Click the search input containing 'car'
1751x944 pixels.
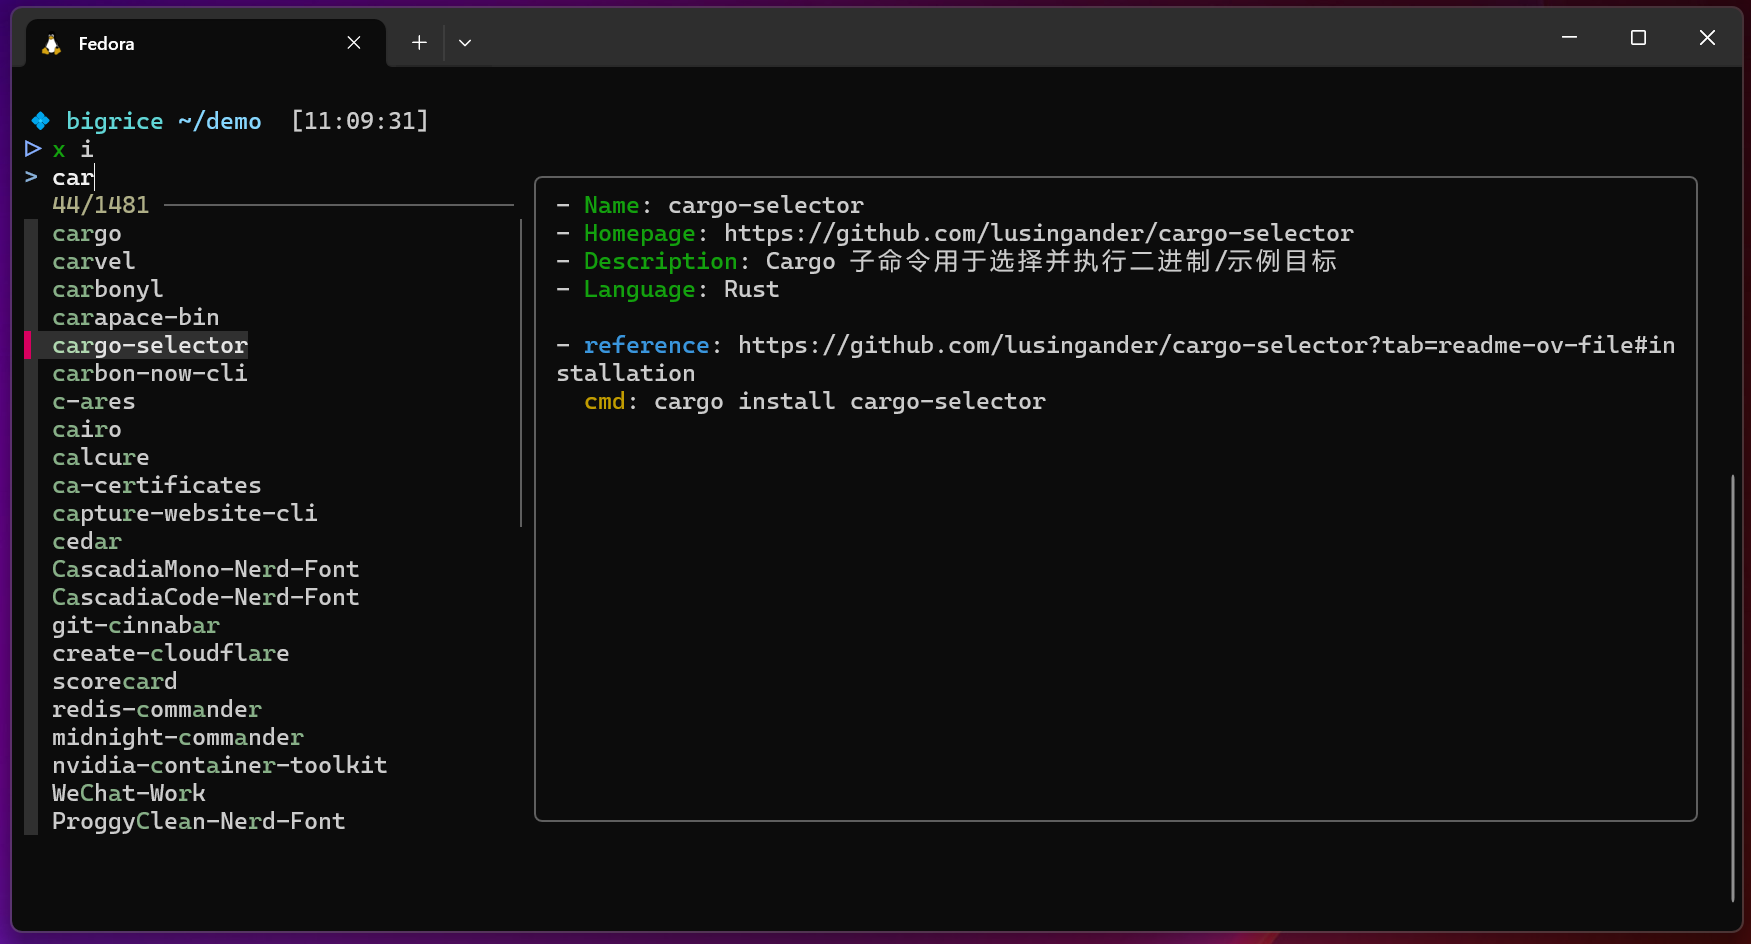74,178
